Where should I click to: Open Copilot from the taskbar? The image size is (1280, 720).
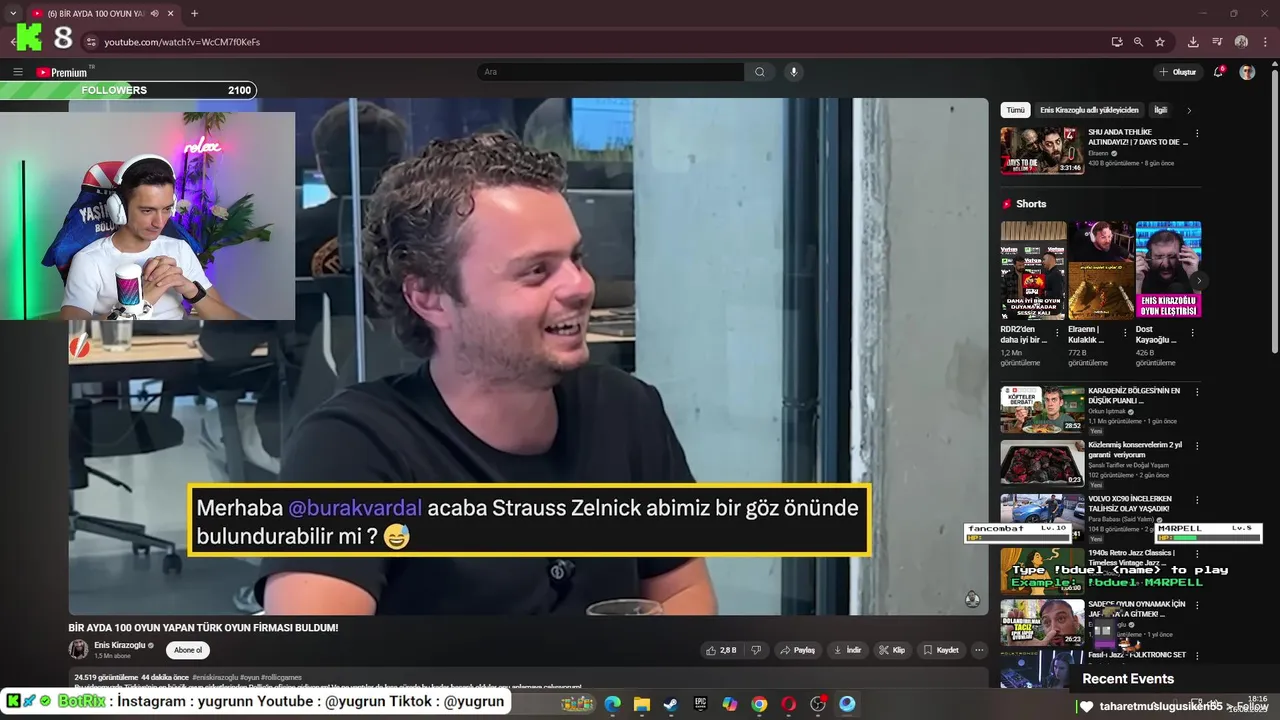pyautogui.click(x=730, y=704)
